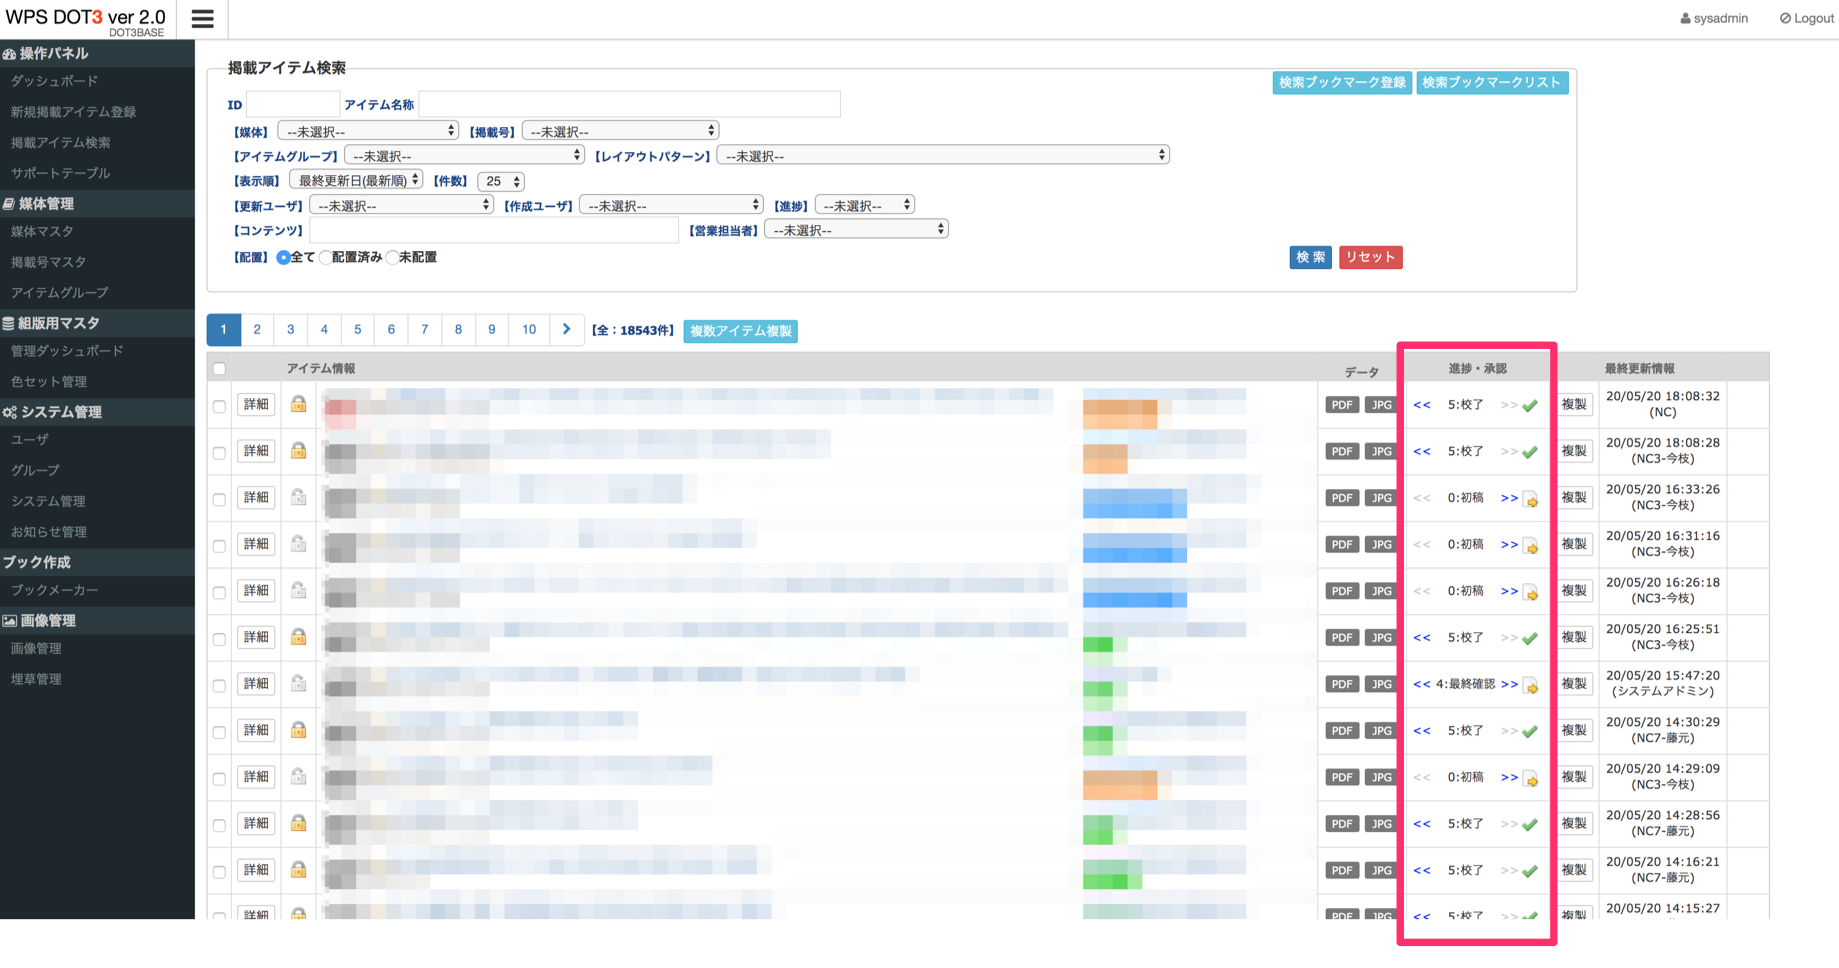Open PDF for the 16:25:51 row
The width and height of the screenshot is (1839, 968).
click(x=1341, y=637)
